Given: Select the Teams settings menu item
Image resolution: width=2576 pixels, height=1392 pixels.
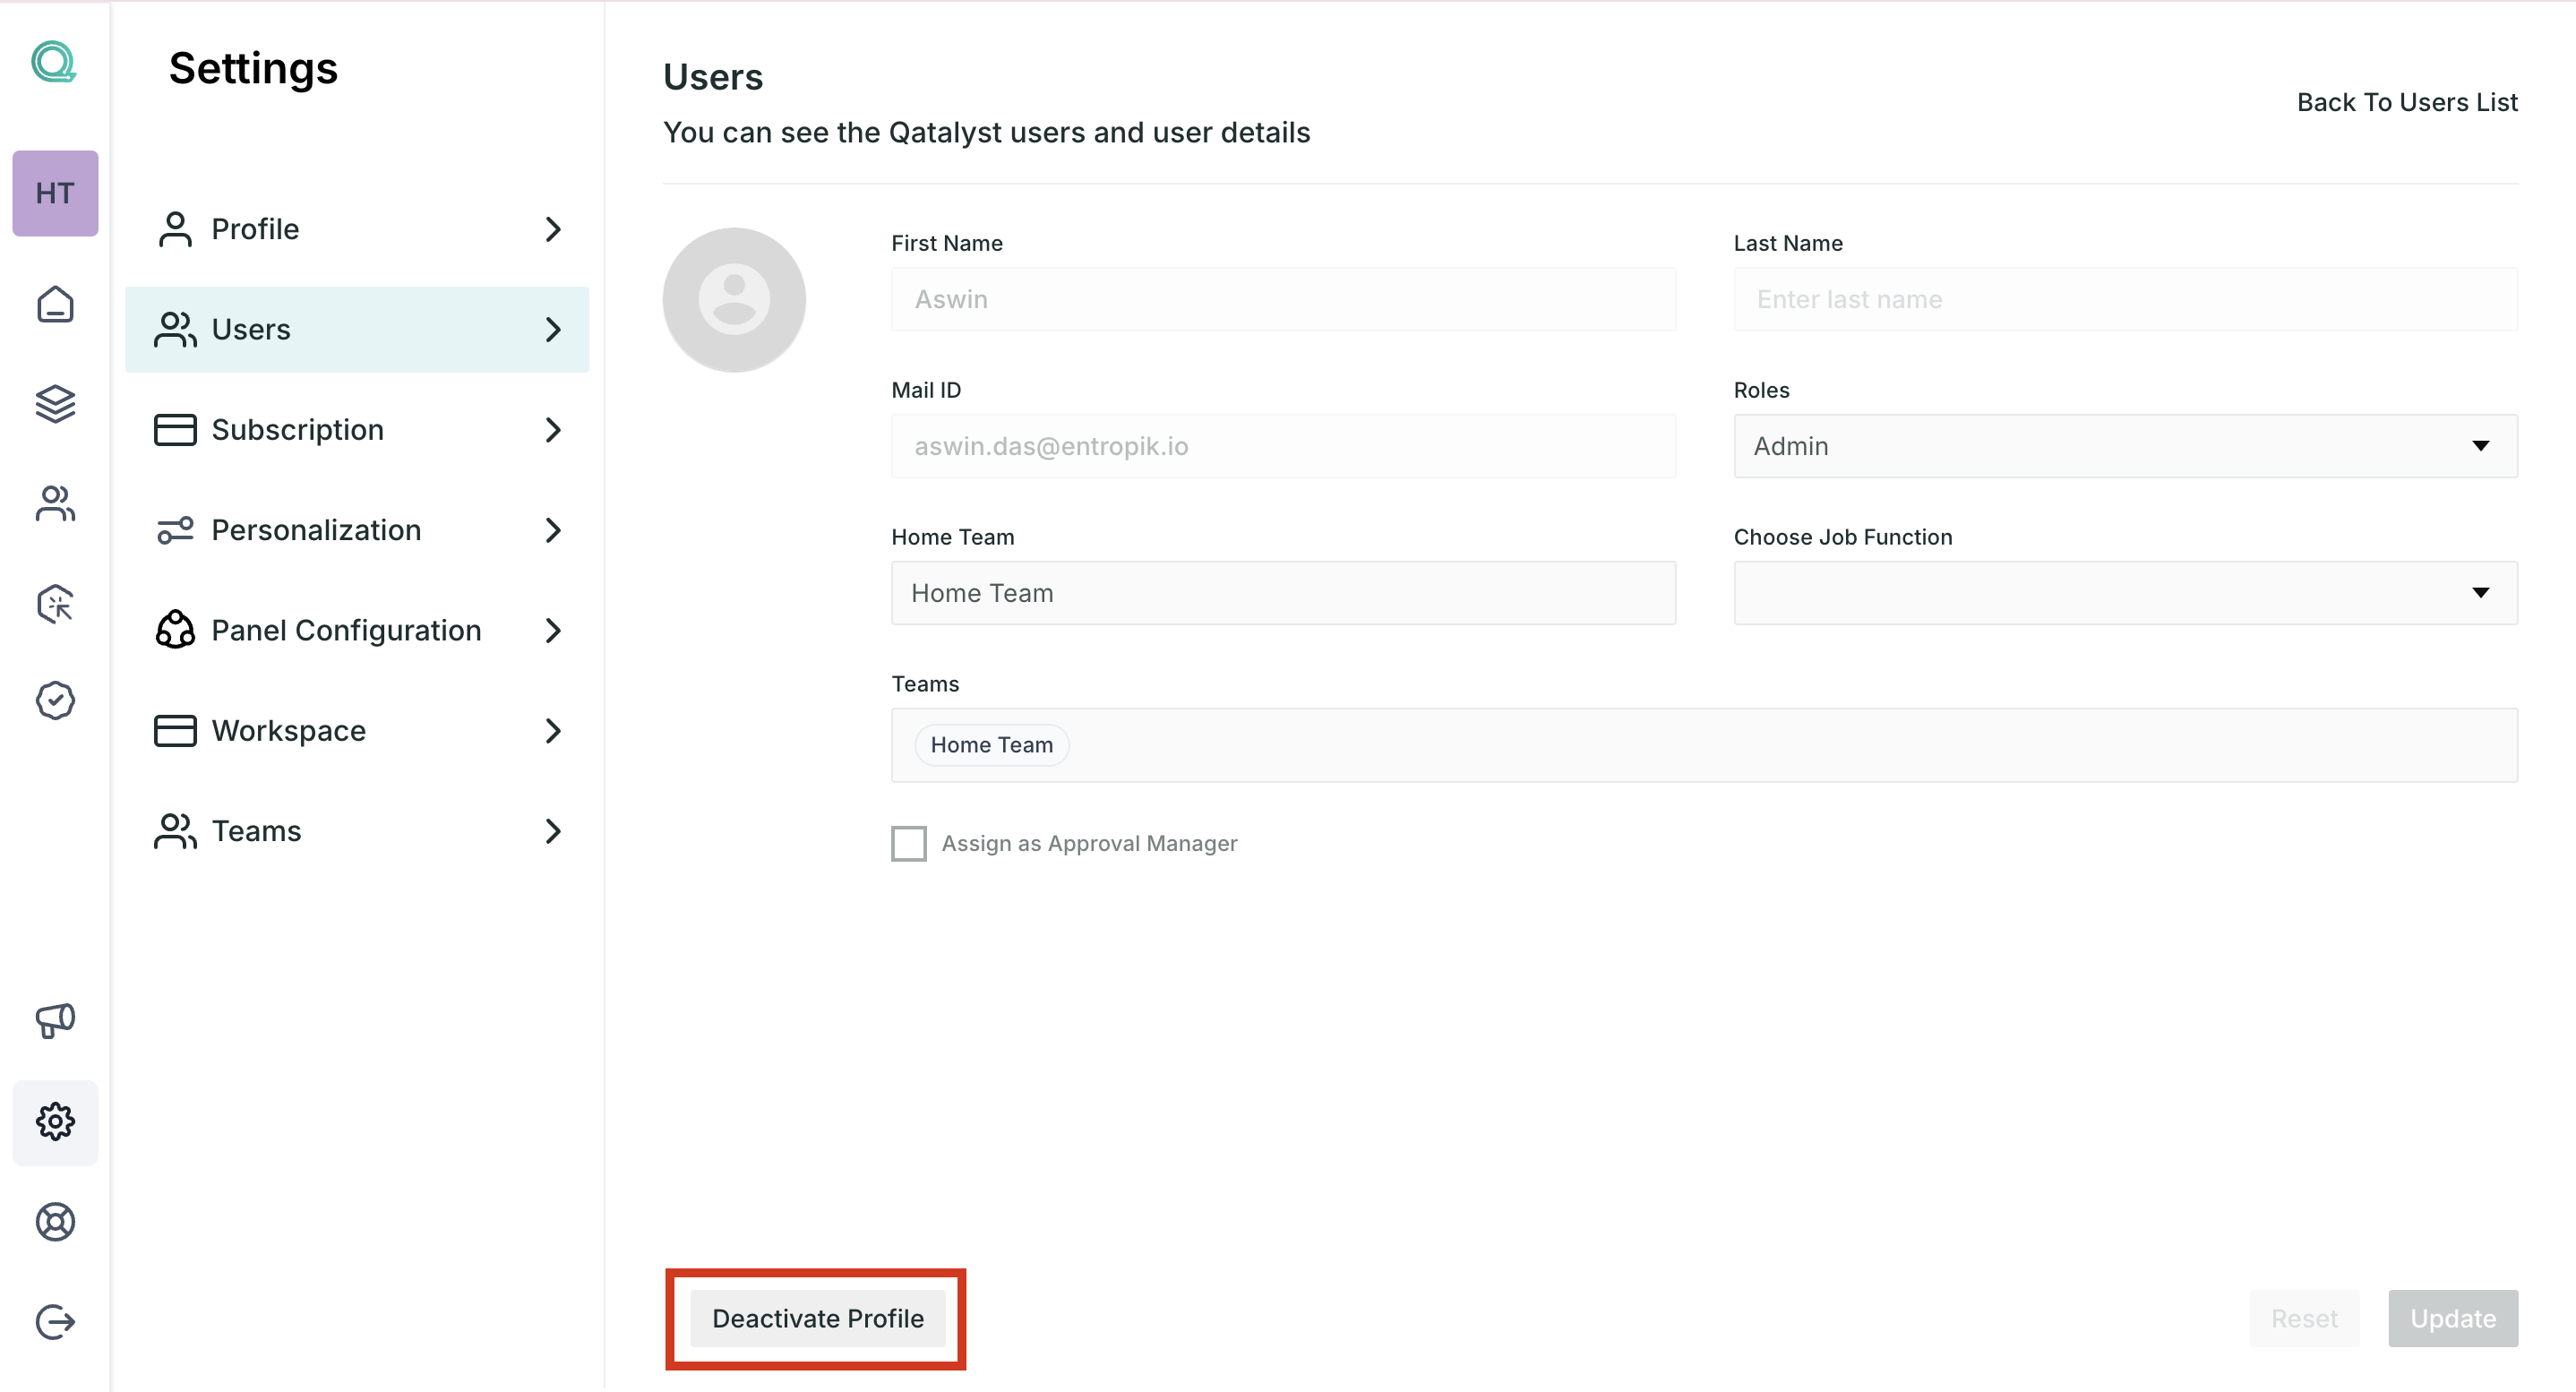Looking at the screenshot, I should [x=357, y=831].
